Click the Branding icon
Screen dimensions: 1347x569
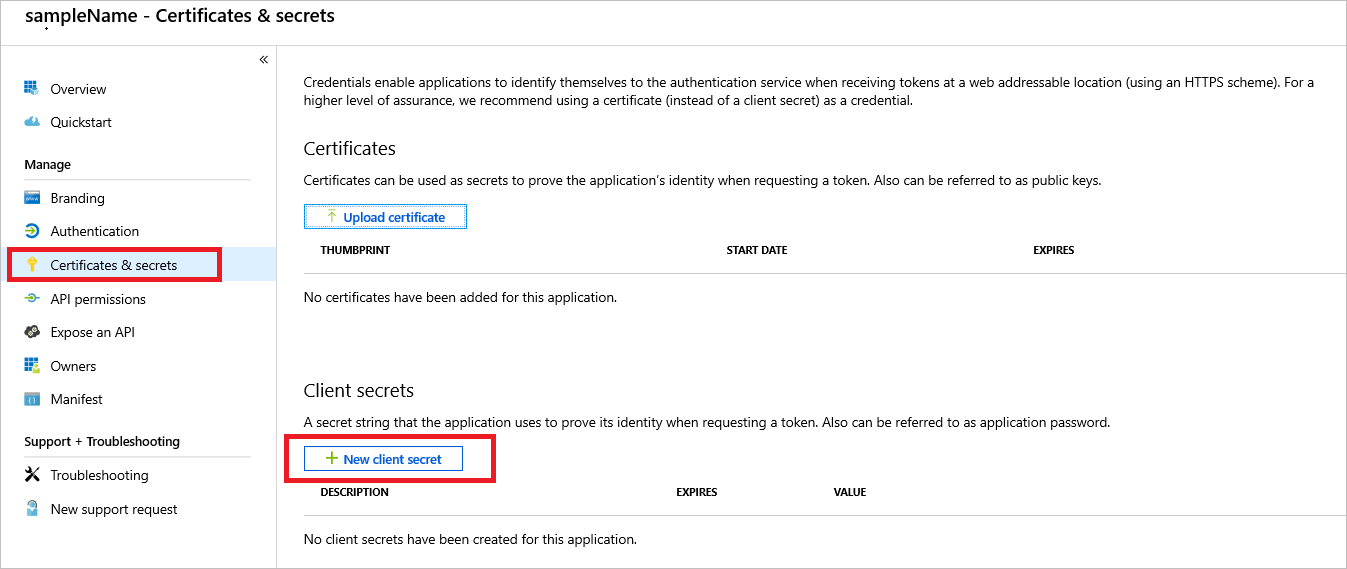[x=31, y=198]
